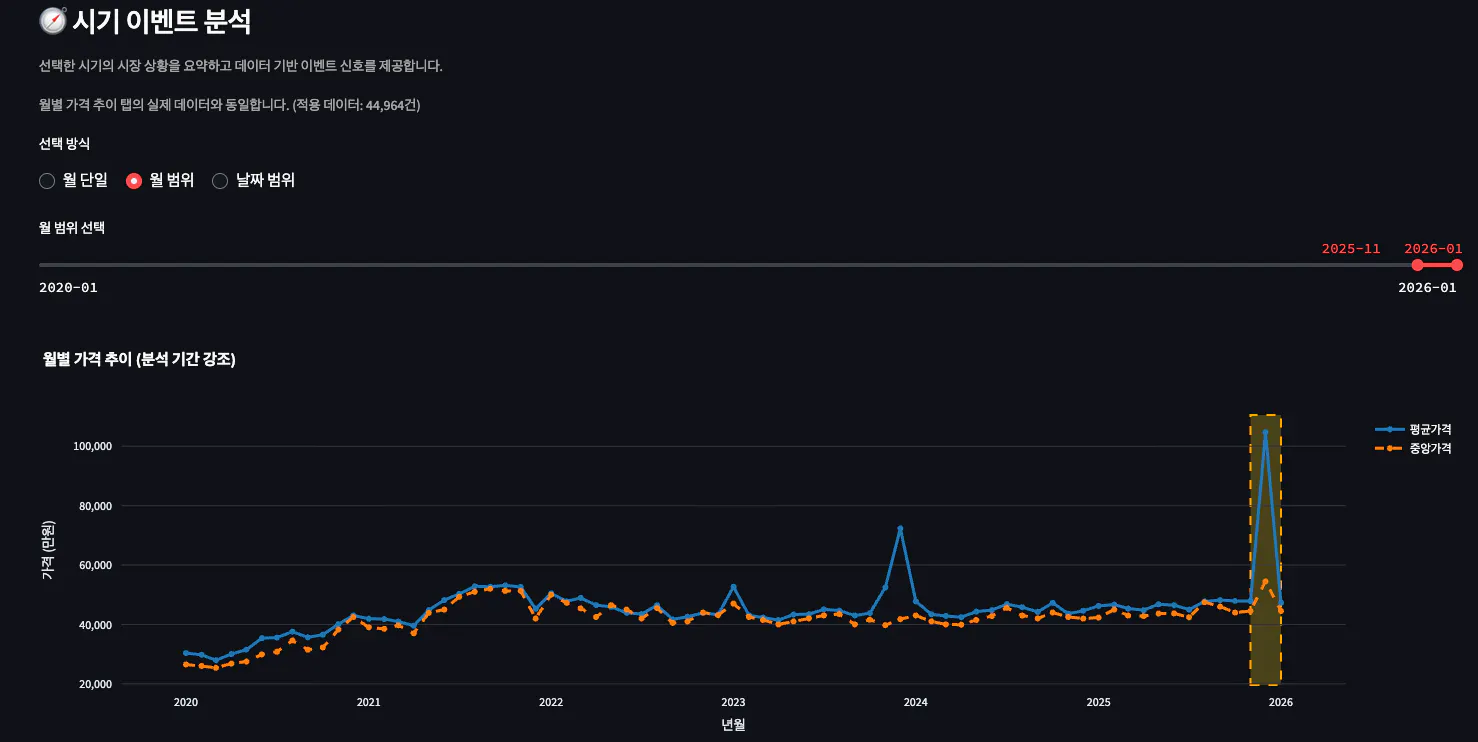Toggle the 평균가격 legend entry
Image resolution: width=1478 pixels, height=742 pixels.
pos(1413,429)
